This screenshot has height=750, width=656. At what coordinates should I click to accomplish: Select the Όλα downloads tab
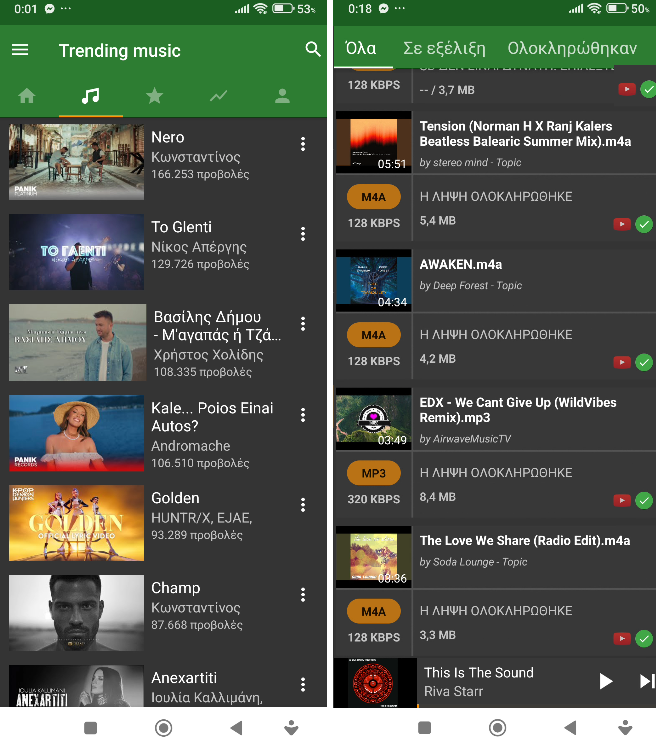click(x=361, y=48)
